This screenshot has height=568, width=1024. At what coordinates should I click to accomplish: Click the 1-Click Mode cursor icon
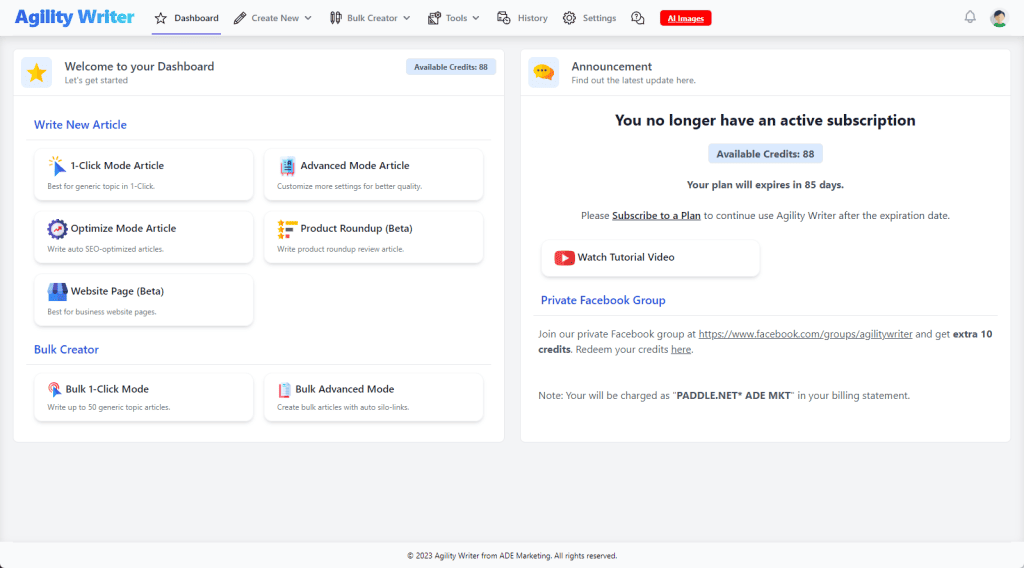click(x=57, y=166)
